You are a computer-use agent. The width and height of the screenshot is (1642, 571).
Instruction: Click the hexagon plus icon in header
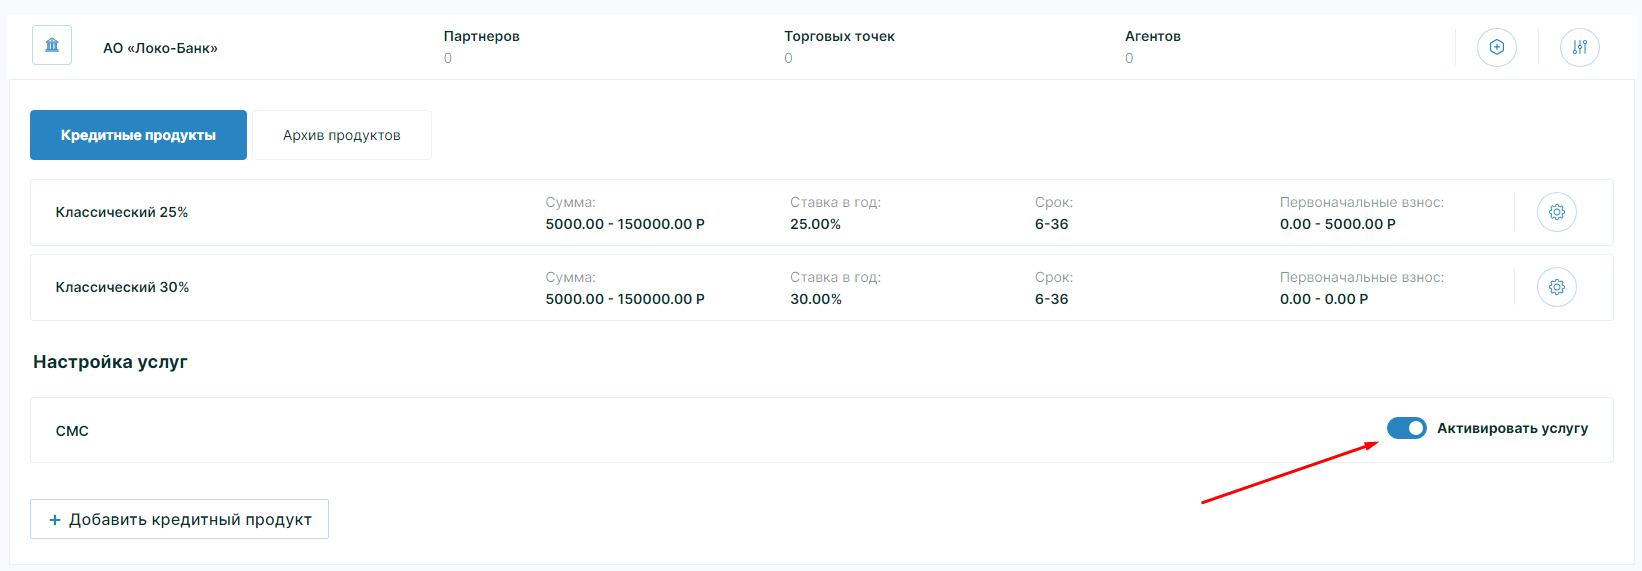click(1496, 47)
